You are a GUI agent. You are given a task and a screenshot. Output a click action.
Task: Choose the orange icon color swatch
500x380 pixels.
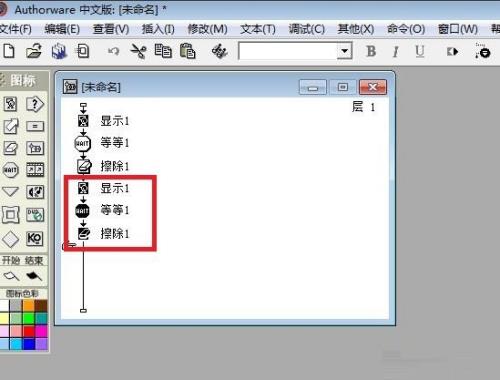[29, 305]
